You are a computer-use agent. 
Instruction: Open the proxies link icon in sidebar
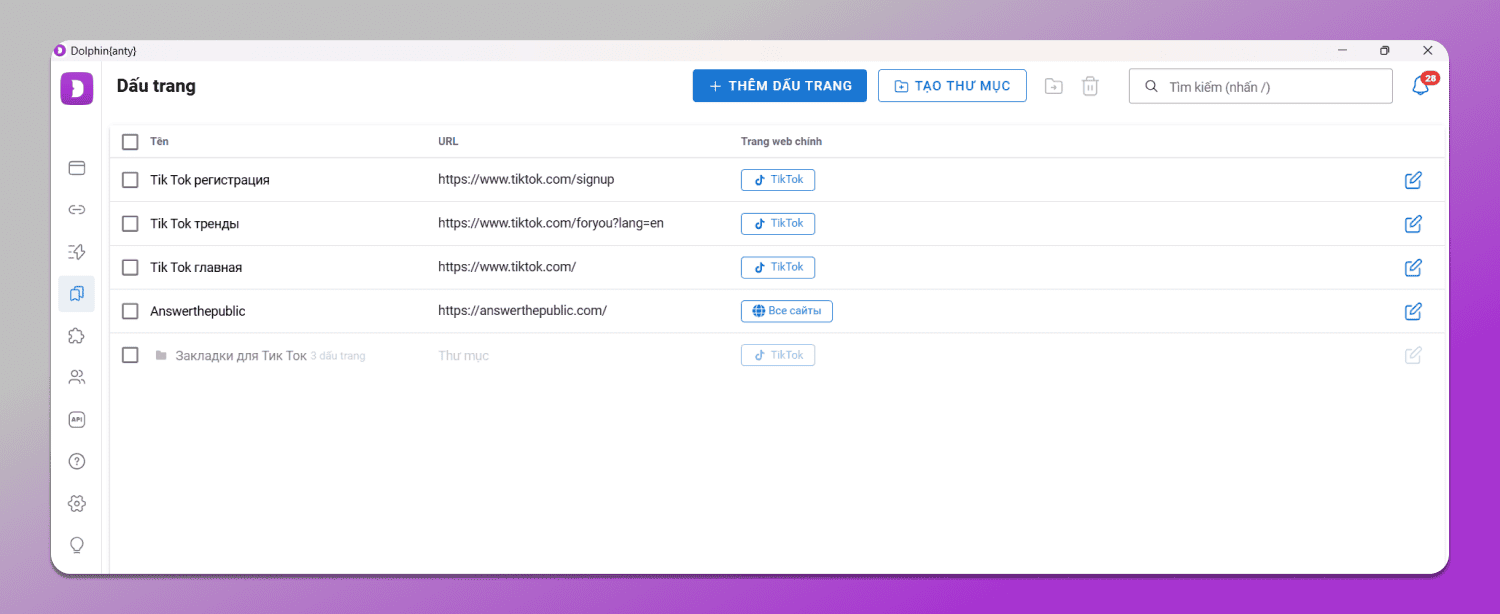pos(77,210)
